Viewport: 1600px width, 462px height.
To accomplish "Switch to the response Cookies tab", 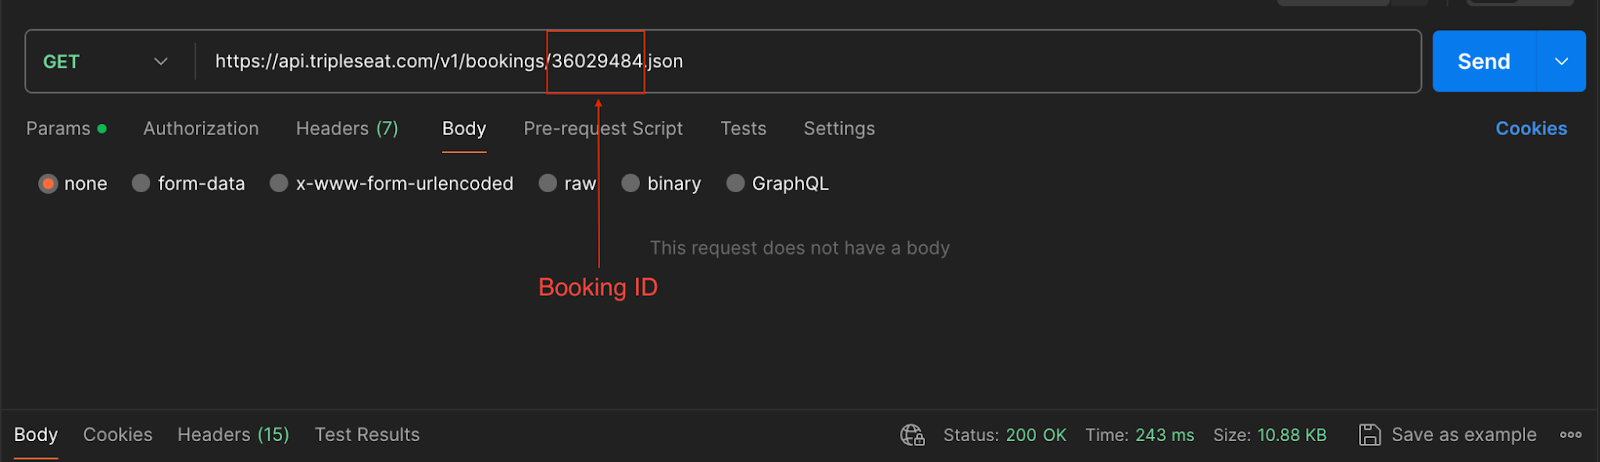I will [x=118, y=435].
